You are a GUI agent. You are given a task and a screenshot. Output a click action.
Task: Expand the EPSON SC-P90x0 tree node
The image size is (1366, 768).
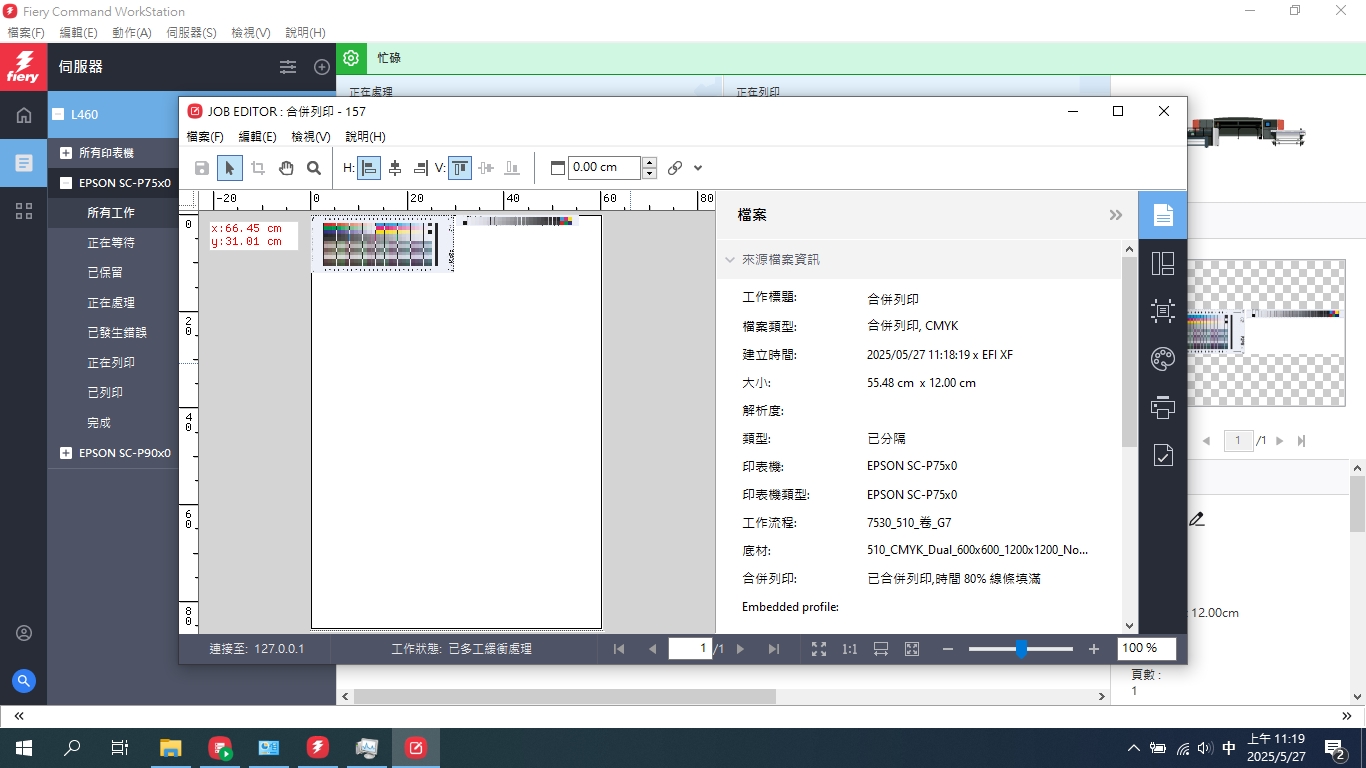point(66,453)
